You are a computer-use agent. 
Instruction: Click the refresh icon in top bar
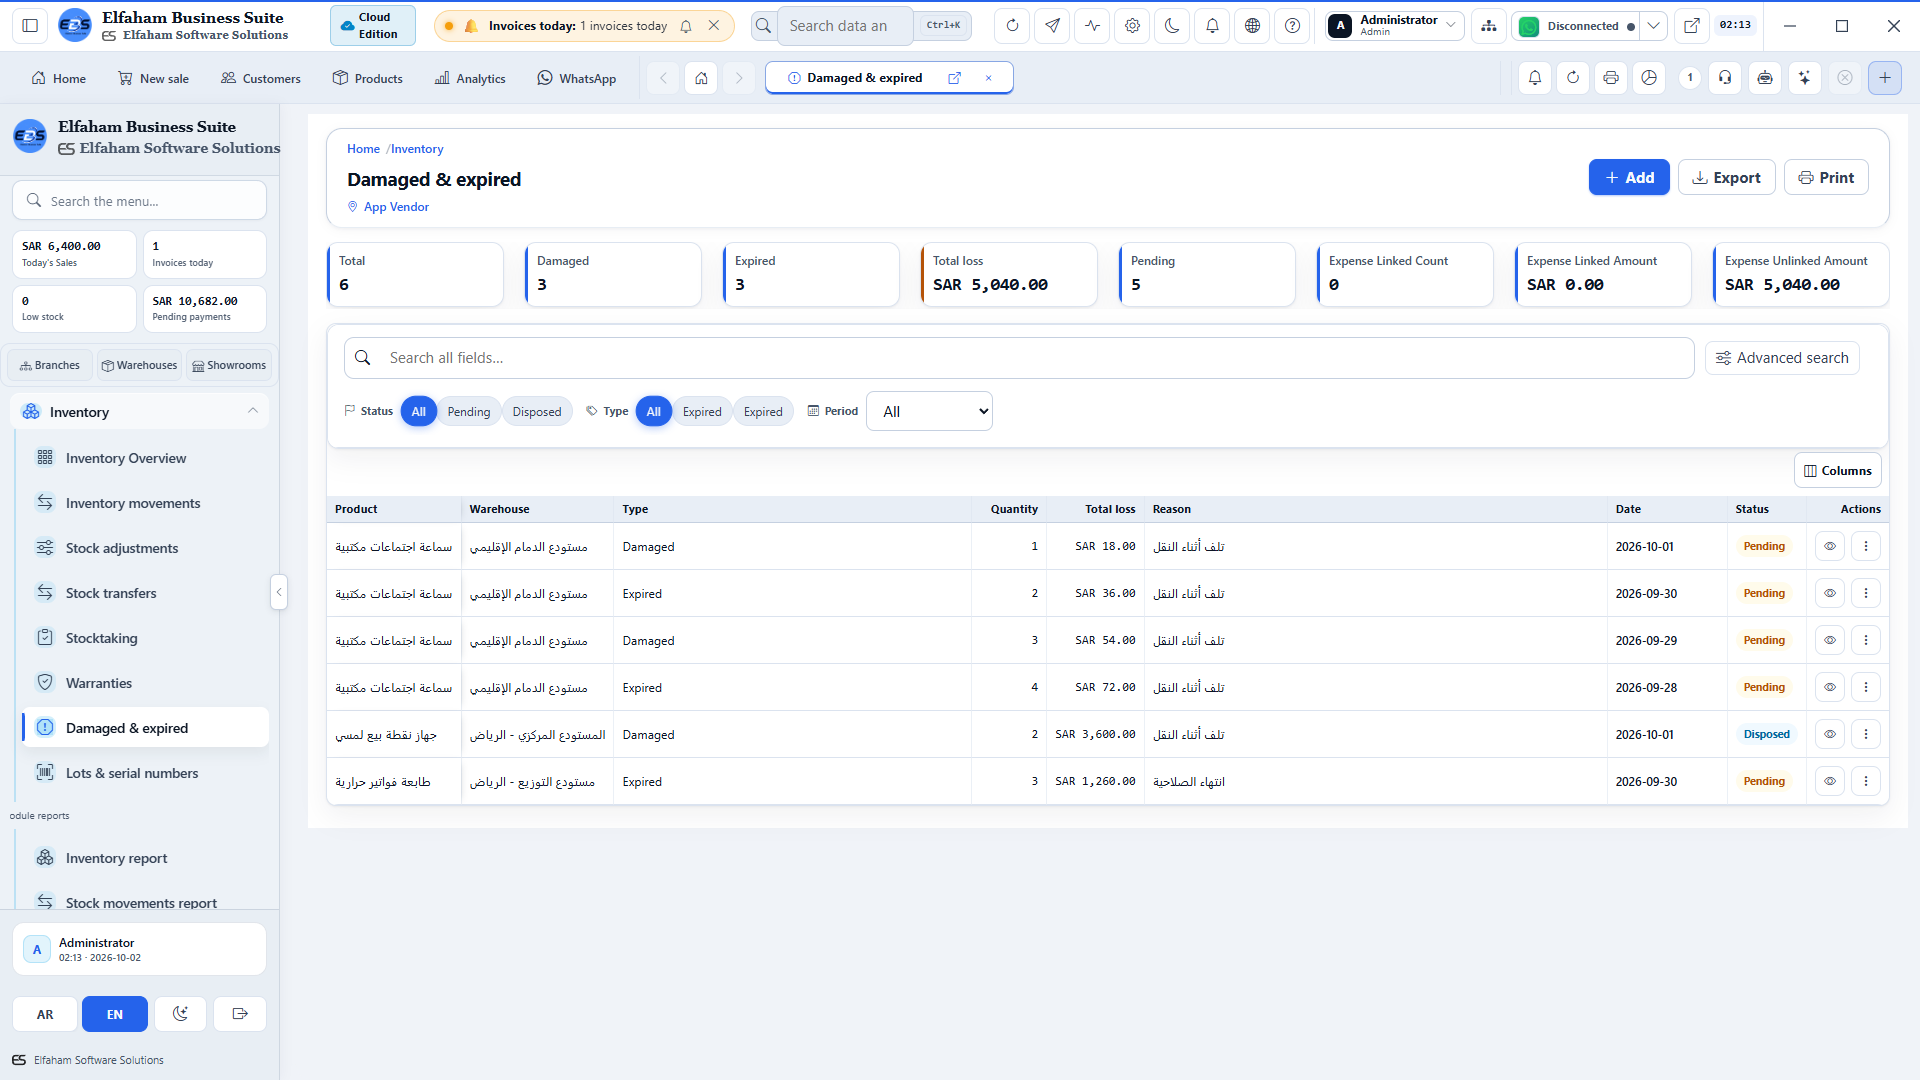click(x=1012, y=26)
